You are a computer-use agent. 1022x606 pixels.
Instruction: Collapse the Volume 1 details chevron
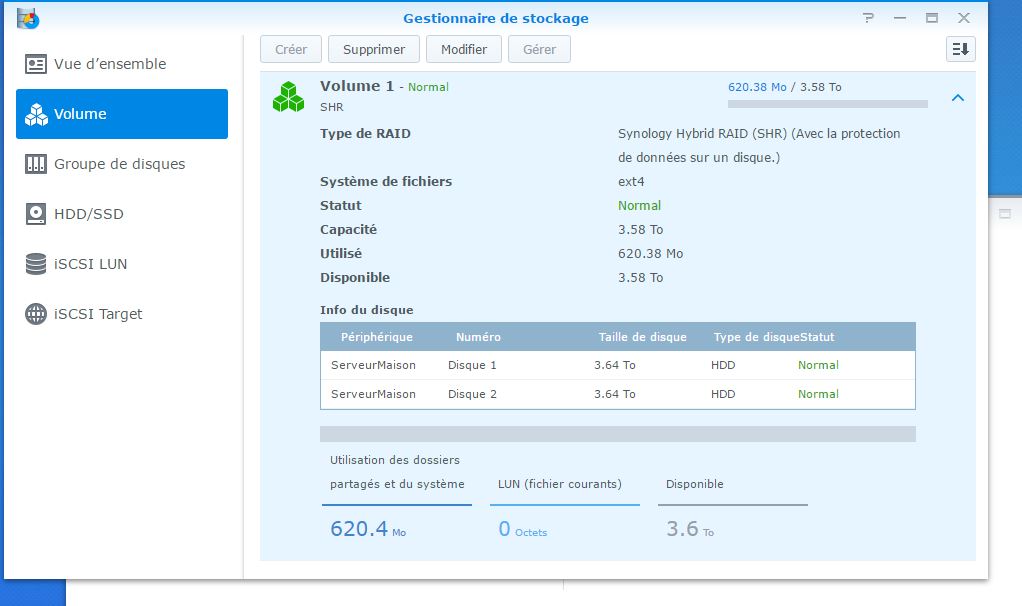[957, 98]
